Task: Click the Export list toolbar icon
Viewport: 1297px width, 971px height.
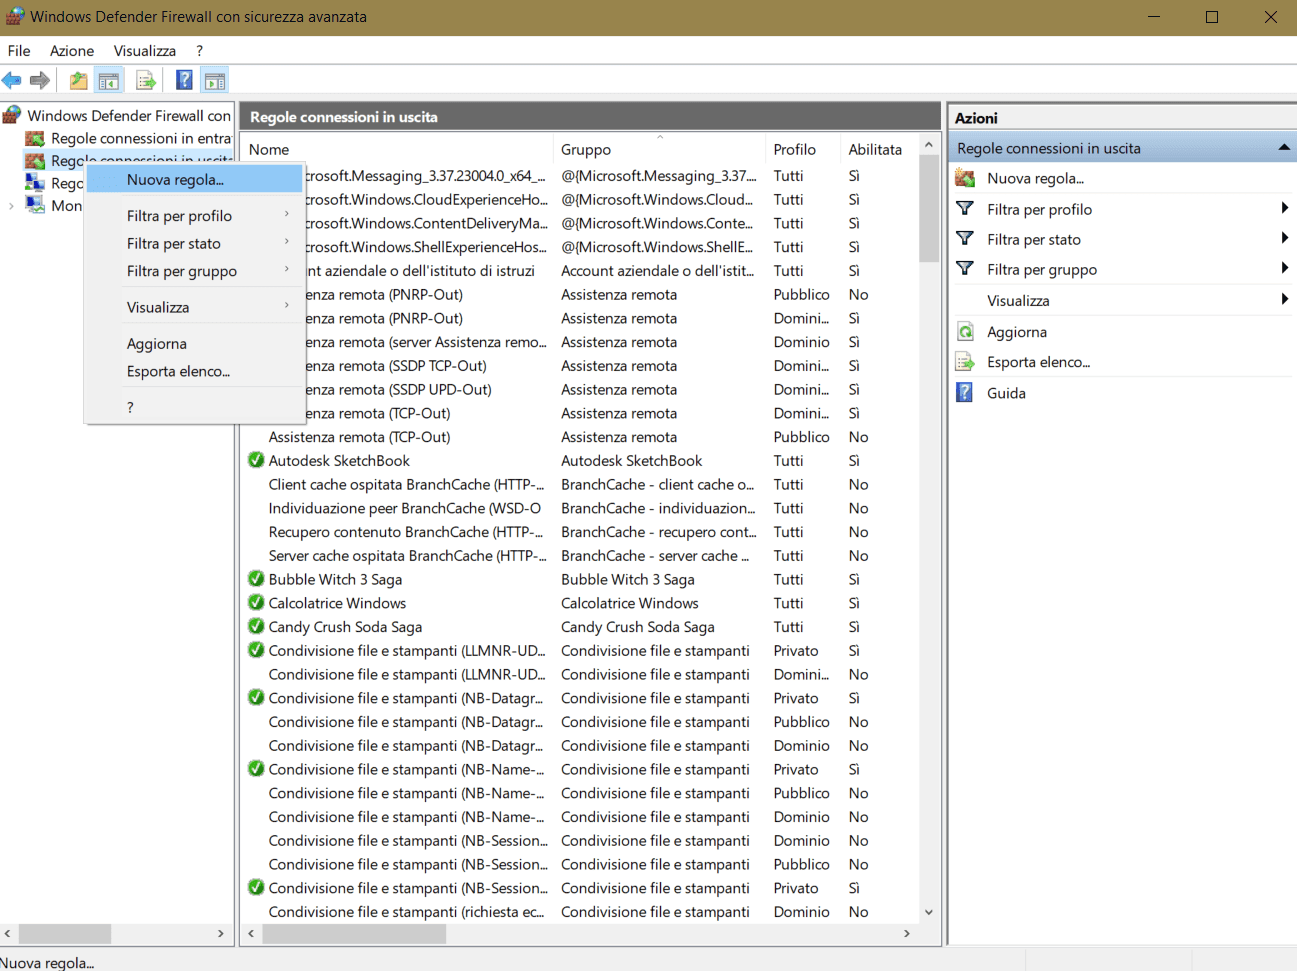Action: pos(146,81)
